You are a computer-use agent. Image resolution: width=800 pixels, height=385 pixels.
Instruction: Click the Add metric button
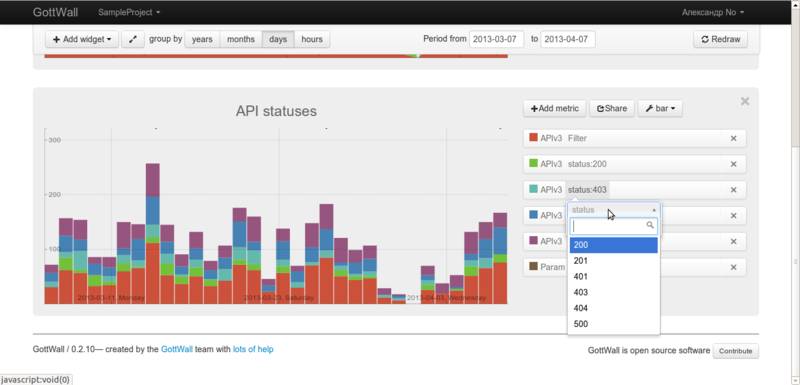(x=555, y=108)
